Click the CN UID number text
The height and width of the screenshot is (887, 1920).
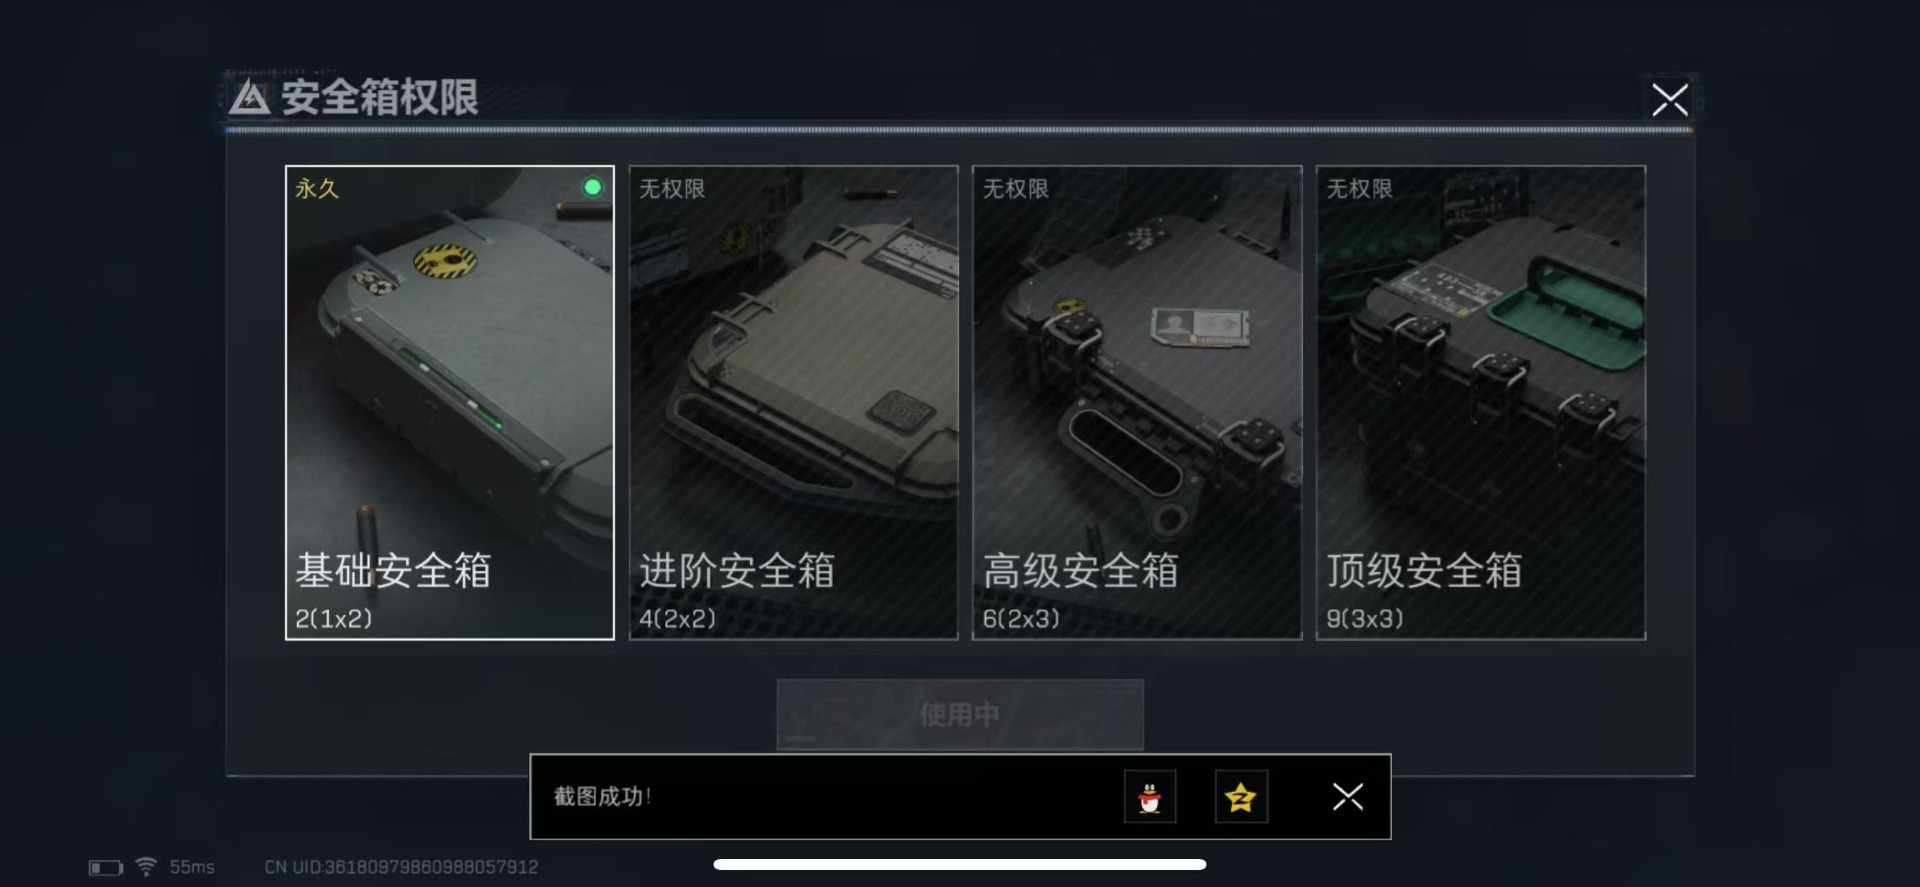click(401, 867)
